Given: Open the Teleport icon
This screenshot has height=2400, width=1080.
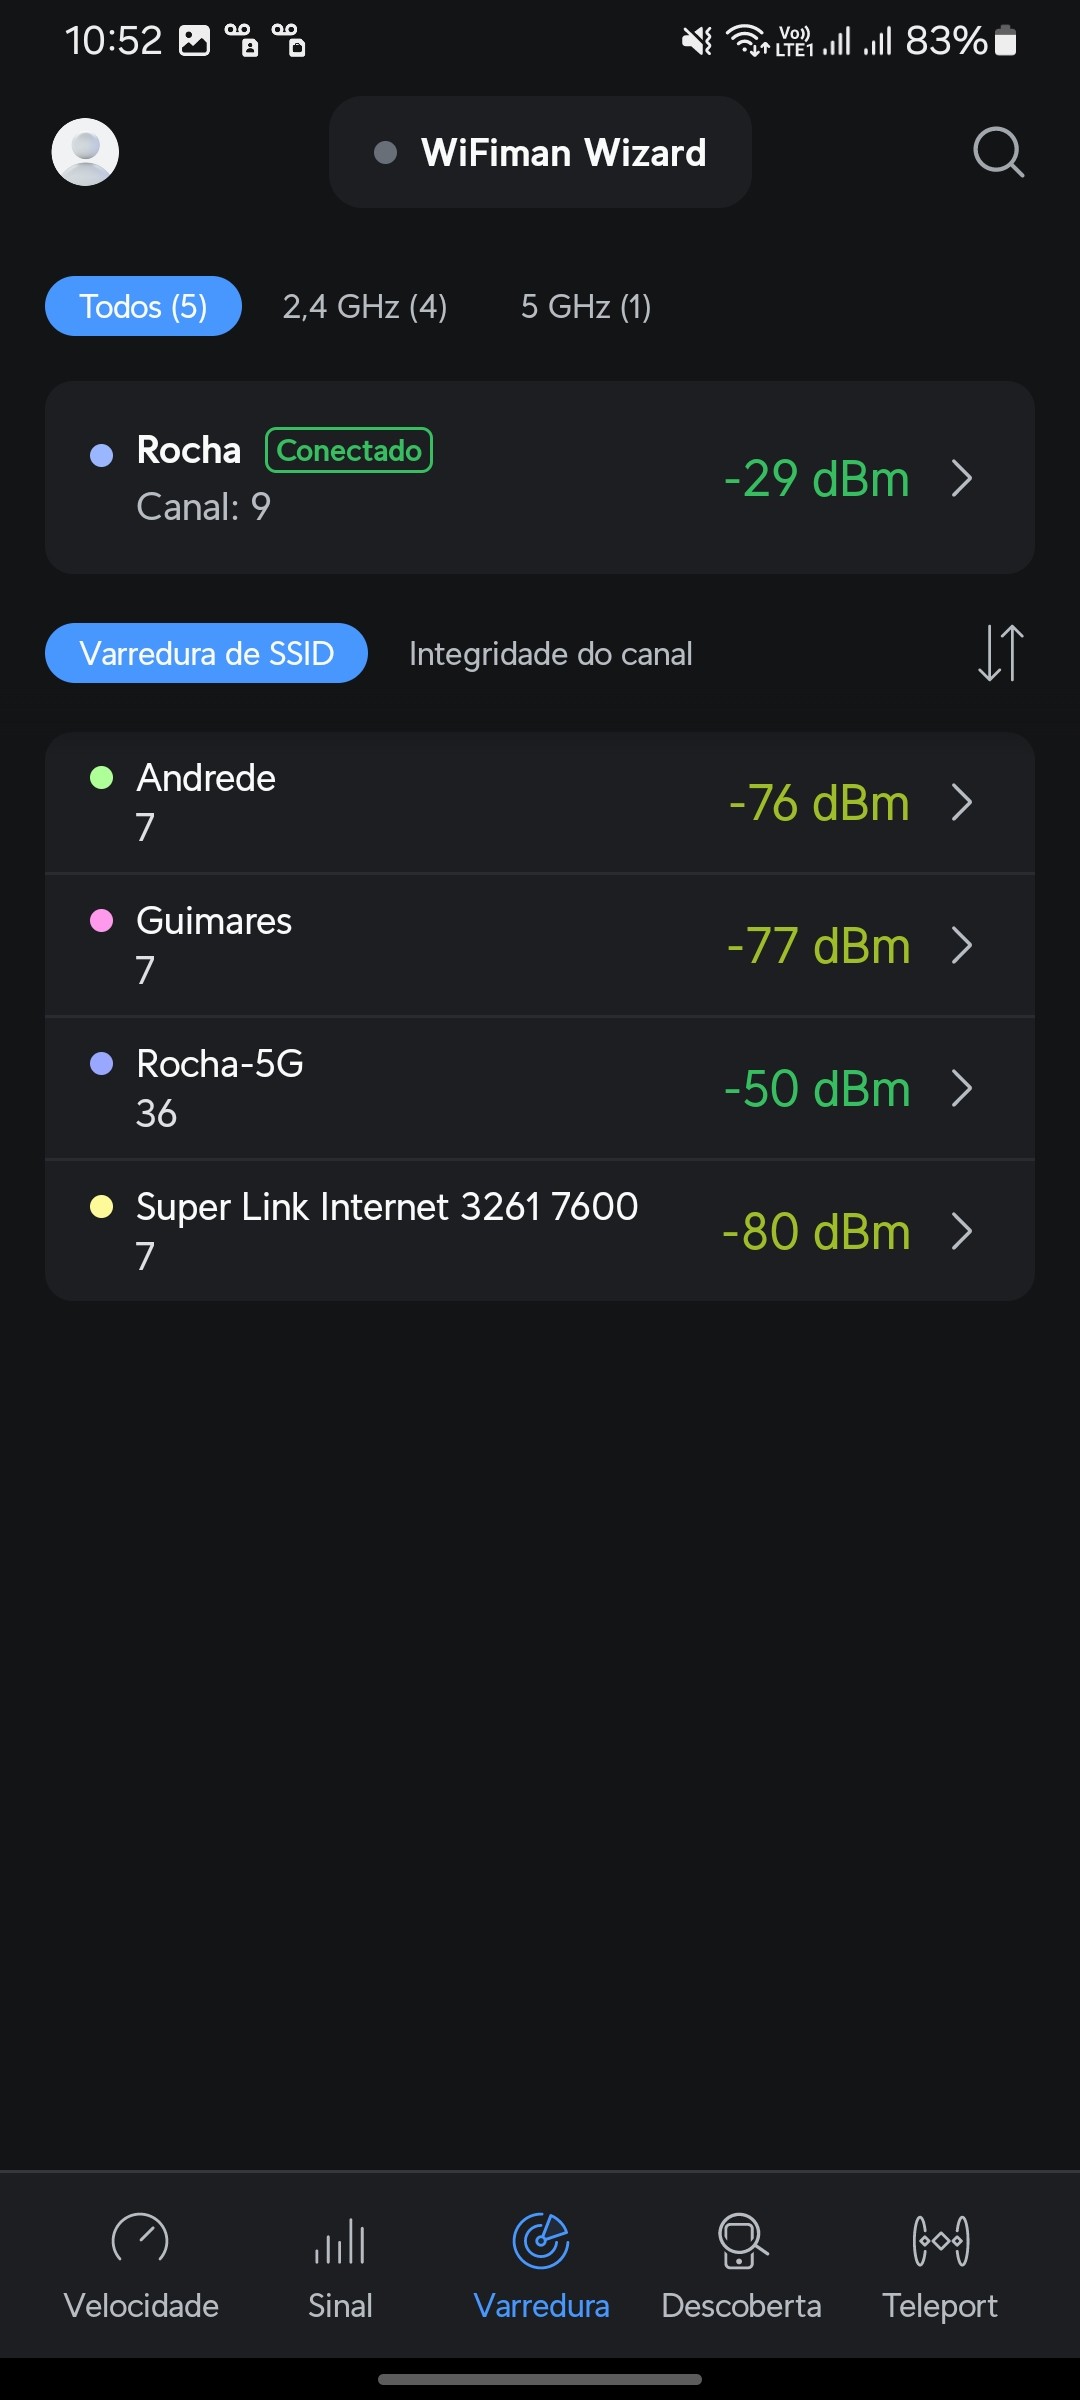Looking at the screenshot, I should tap(940, 2240).
